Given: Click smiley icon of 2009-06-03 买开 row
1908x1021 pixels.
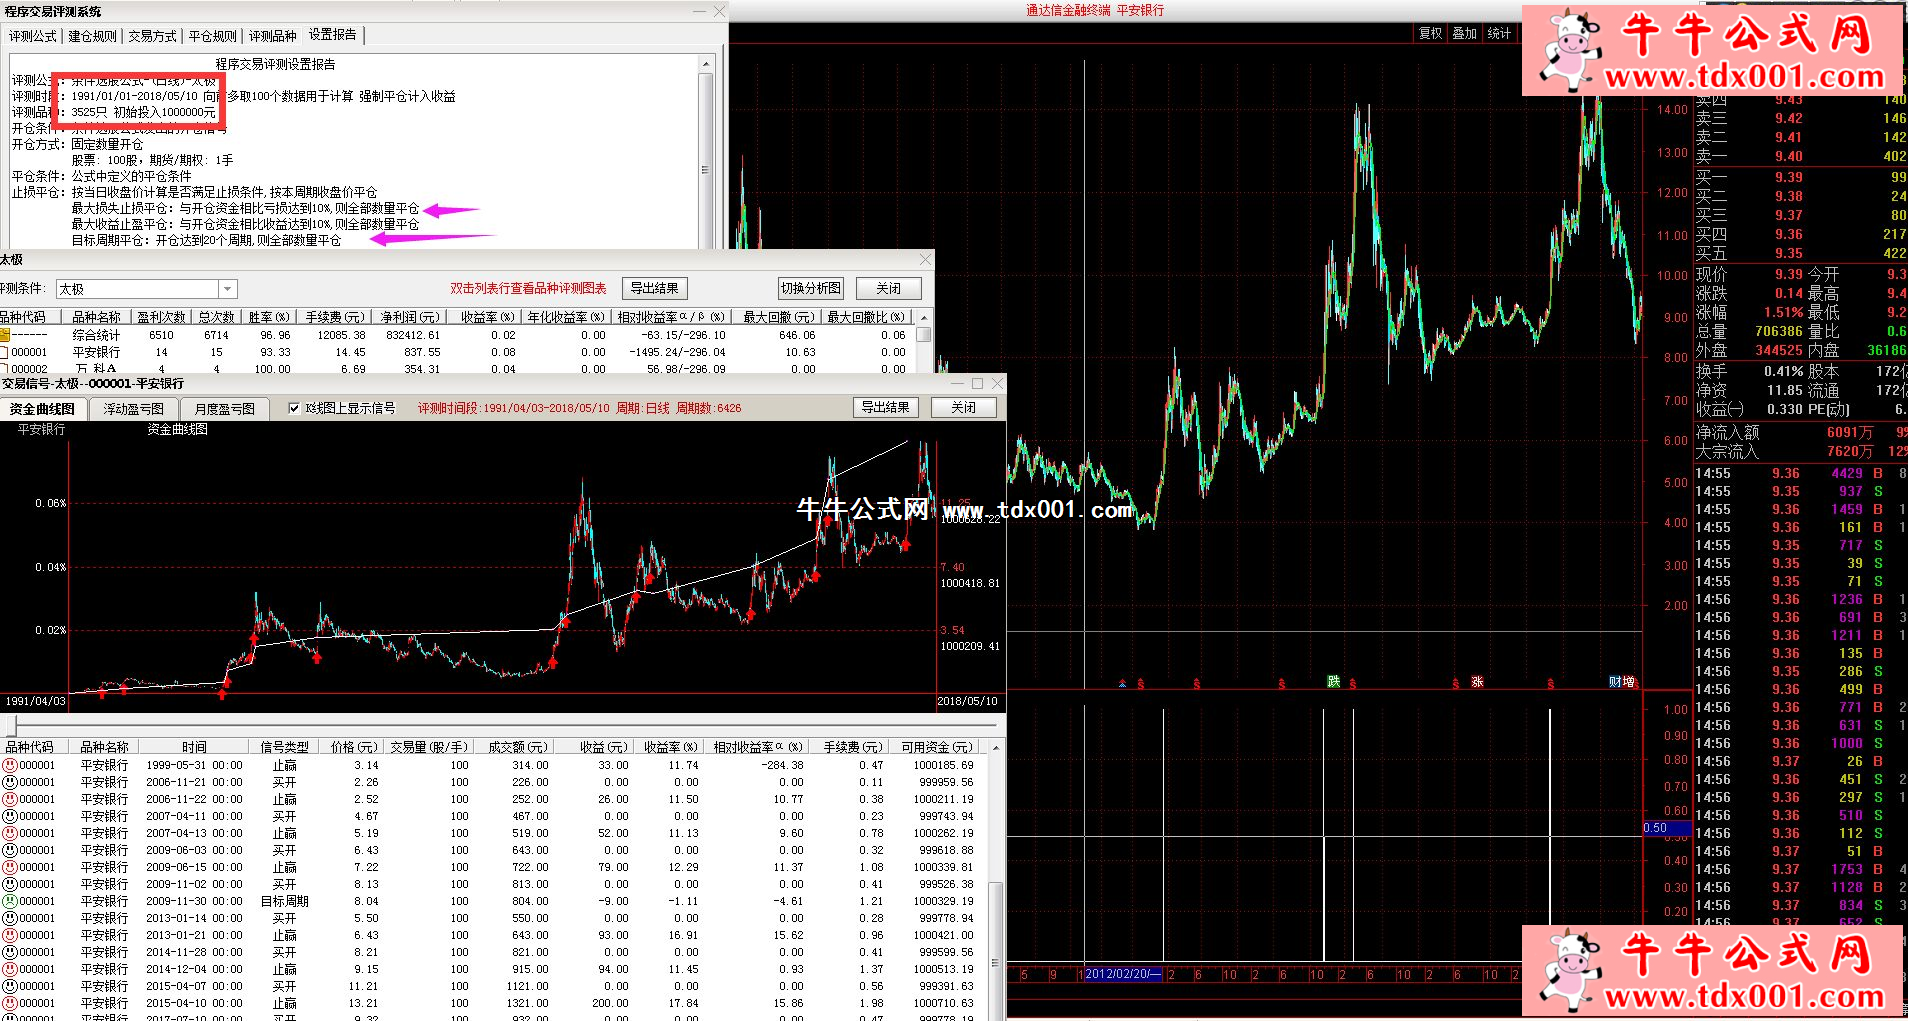Looking at the screenshot, I should (10, 850).
